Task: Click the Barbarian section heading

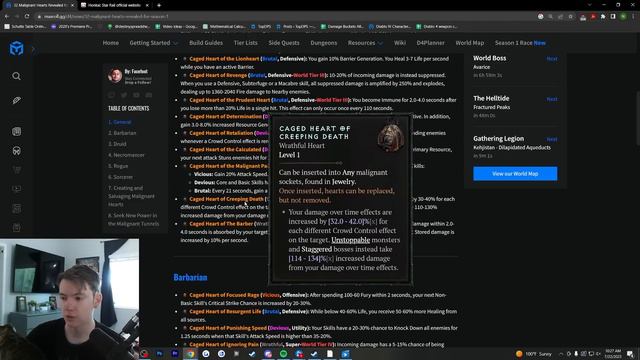Action: (190, 277)
